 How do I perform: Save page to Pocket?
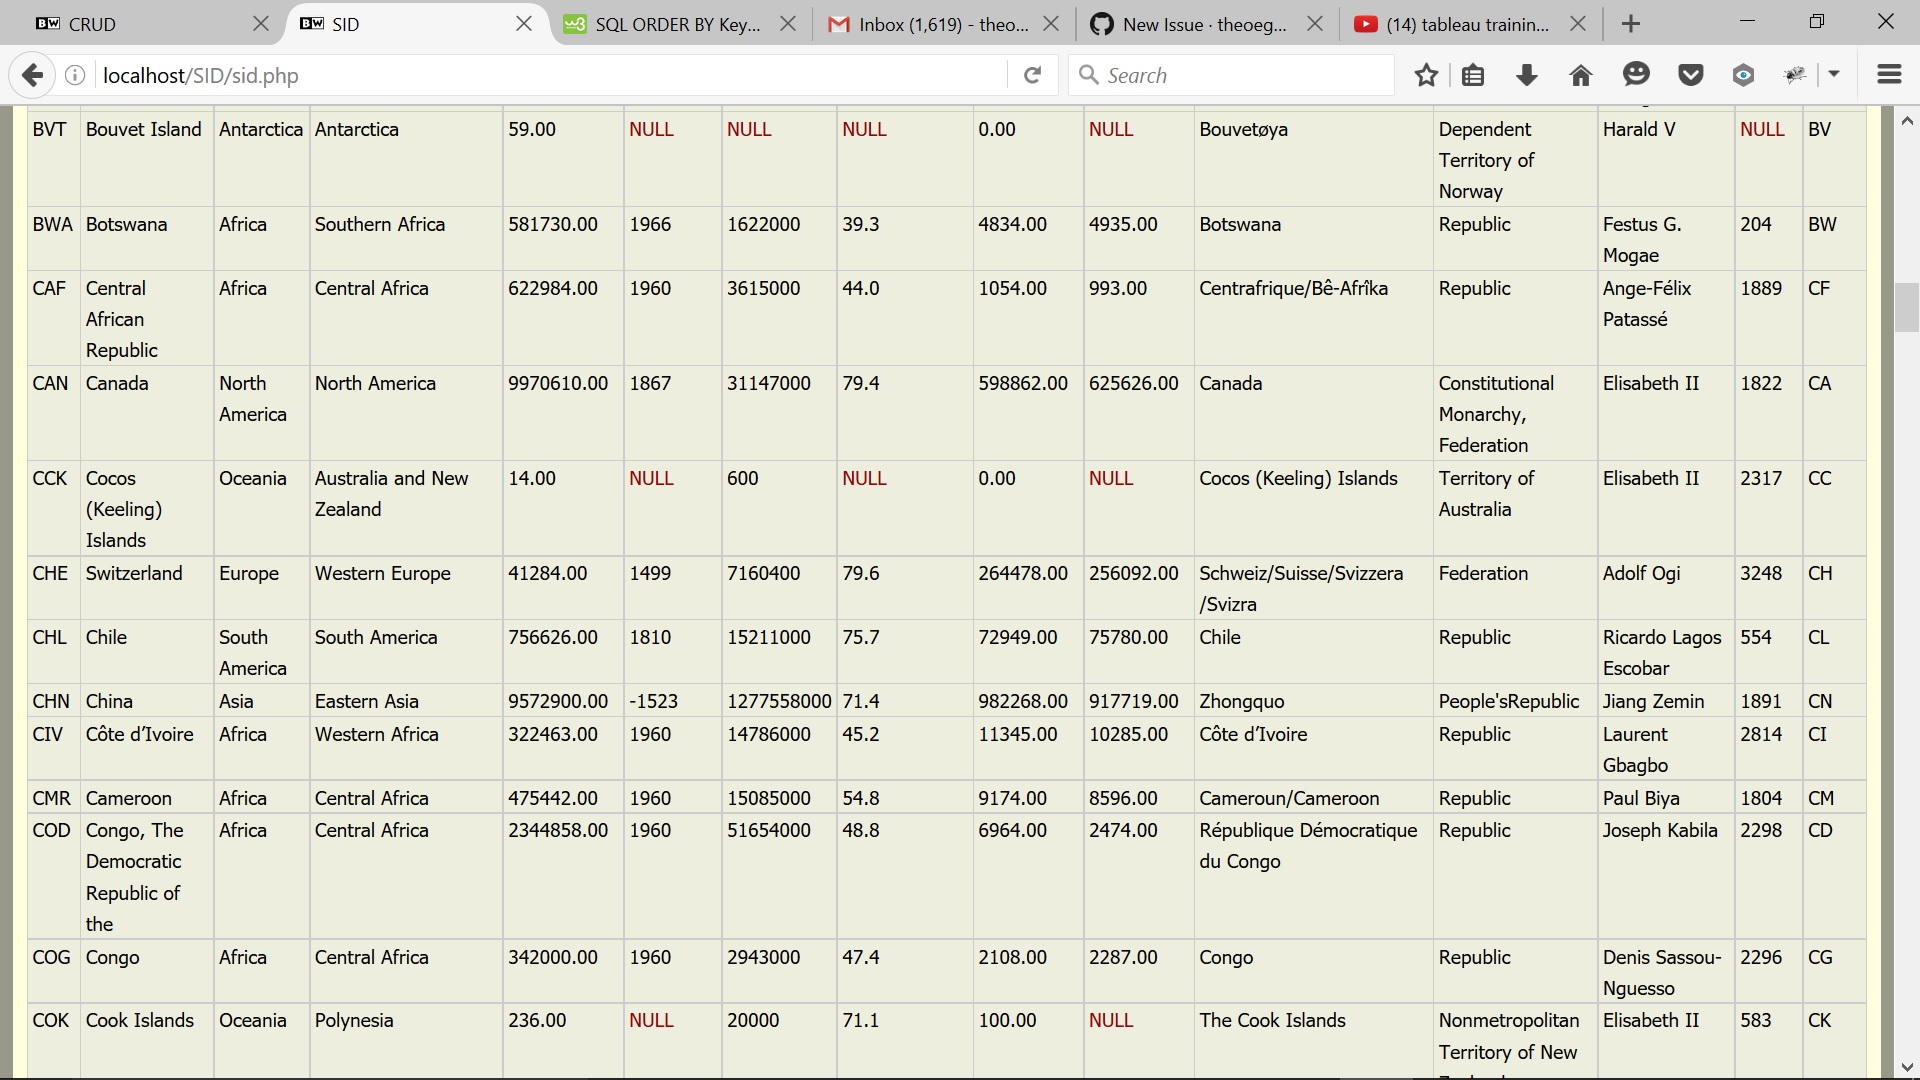click(x=1690, y=75)
